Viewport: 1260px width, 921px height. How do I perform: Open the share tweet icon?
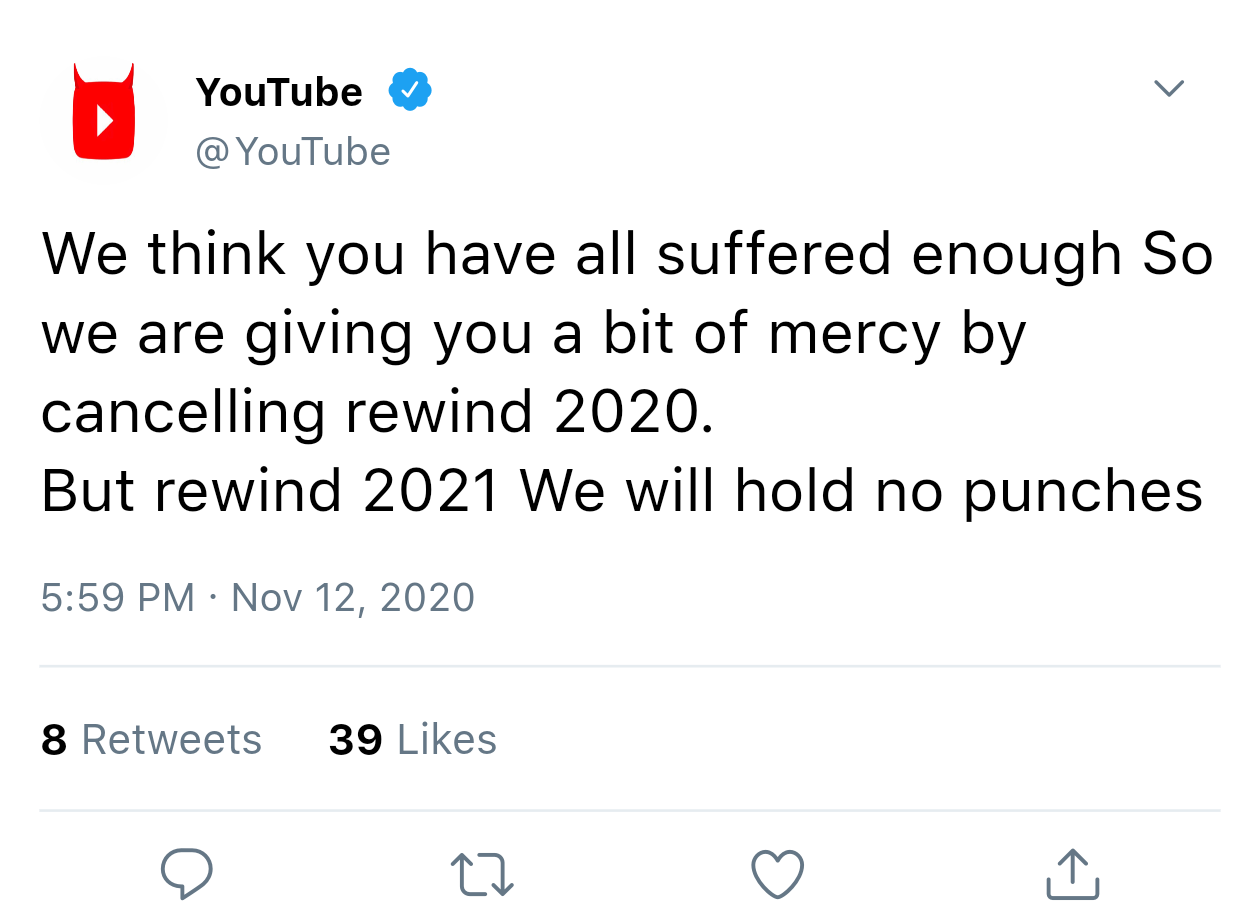1072,874
